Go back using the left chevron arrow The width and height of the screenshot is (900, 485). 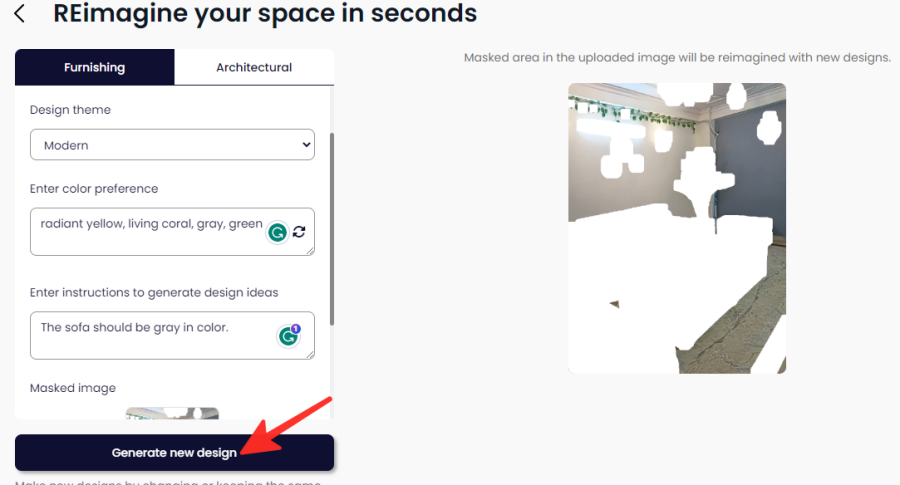pos(20,13)
